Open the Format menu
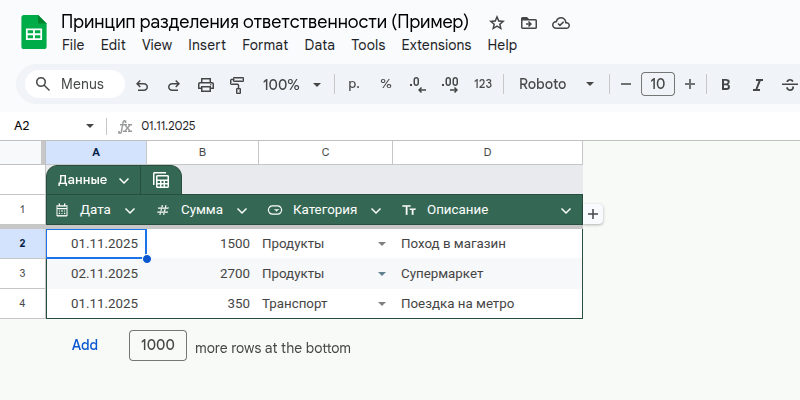800x400 pixels. (x=265, y=45)
